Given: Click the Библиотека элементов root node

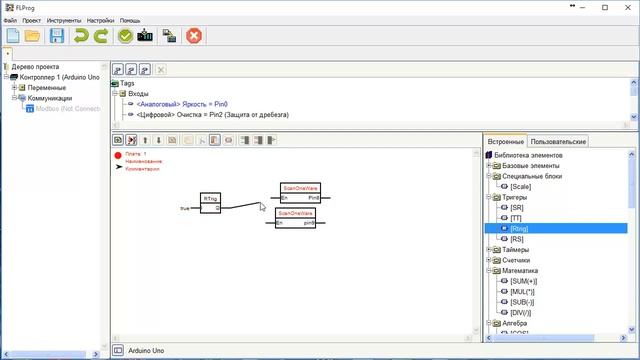Looking at the screenshot, I should (528, 155).
